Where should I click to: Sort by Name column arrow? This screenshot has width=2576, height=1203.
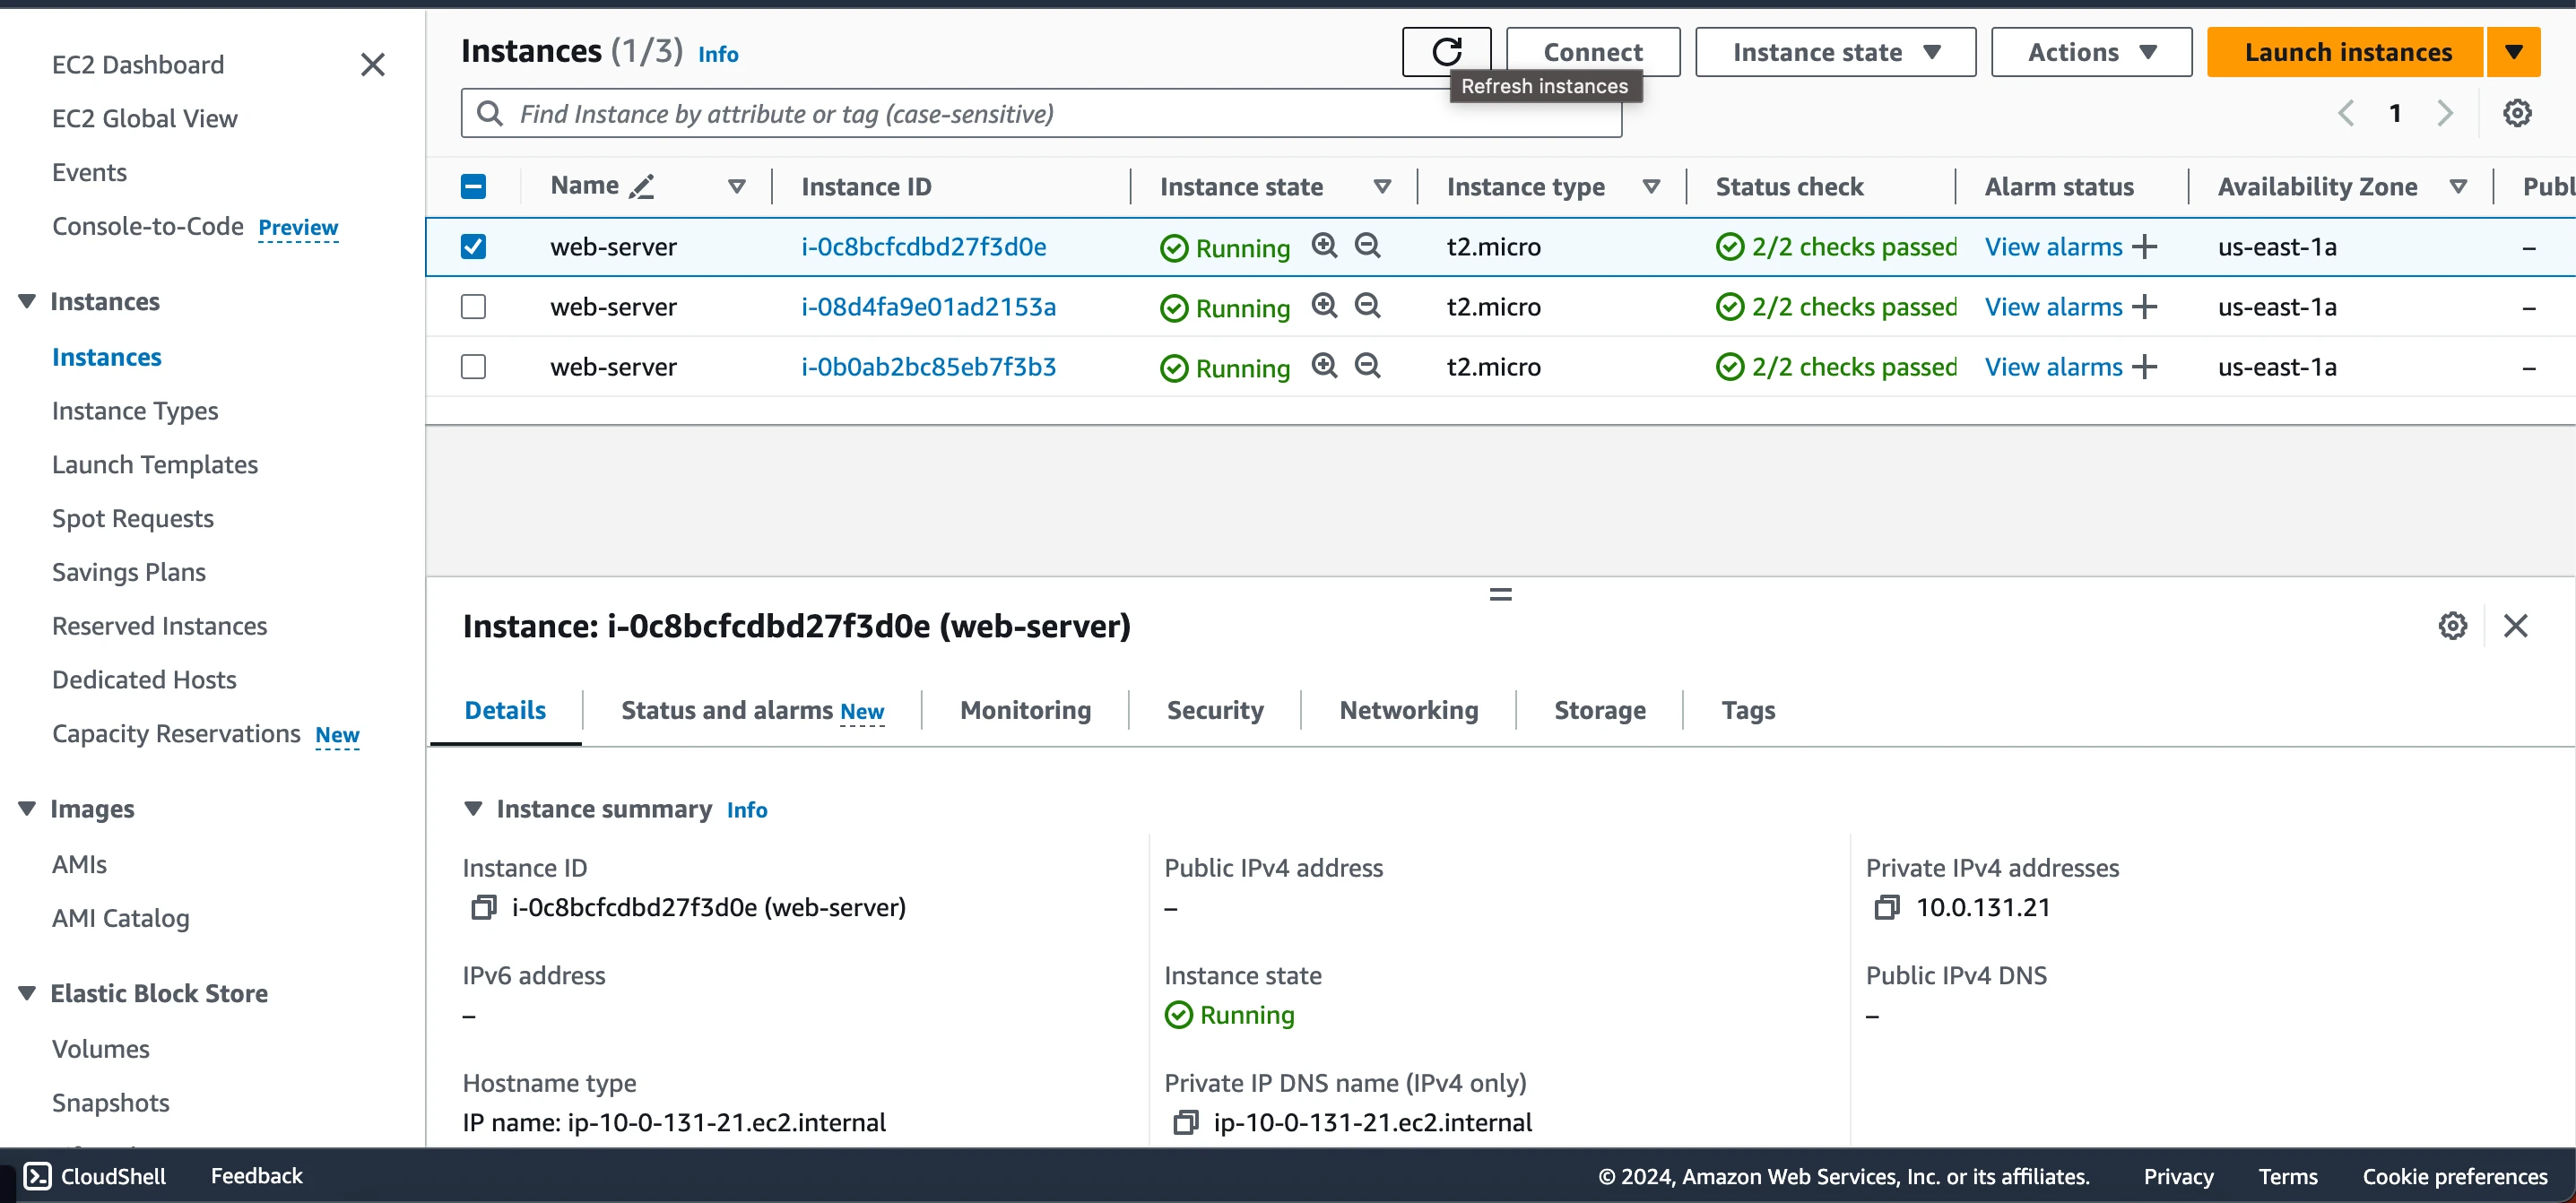(737, 186)
